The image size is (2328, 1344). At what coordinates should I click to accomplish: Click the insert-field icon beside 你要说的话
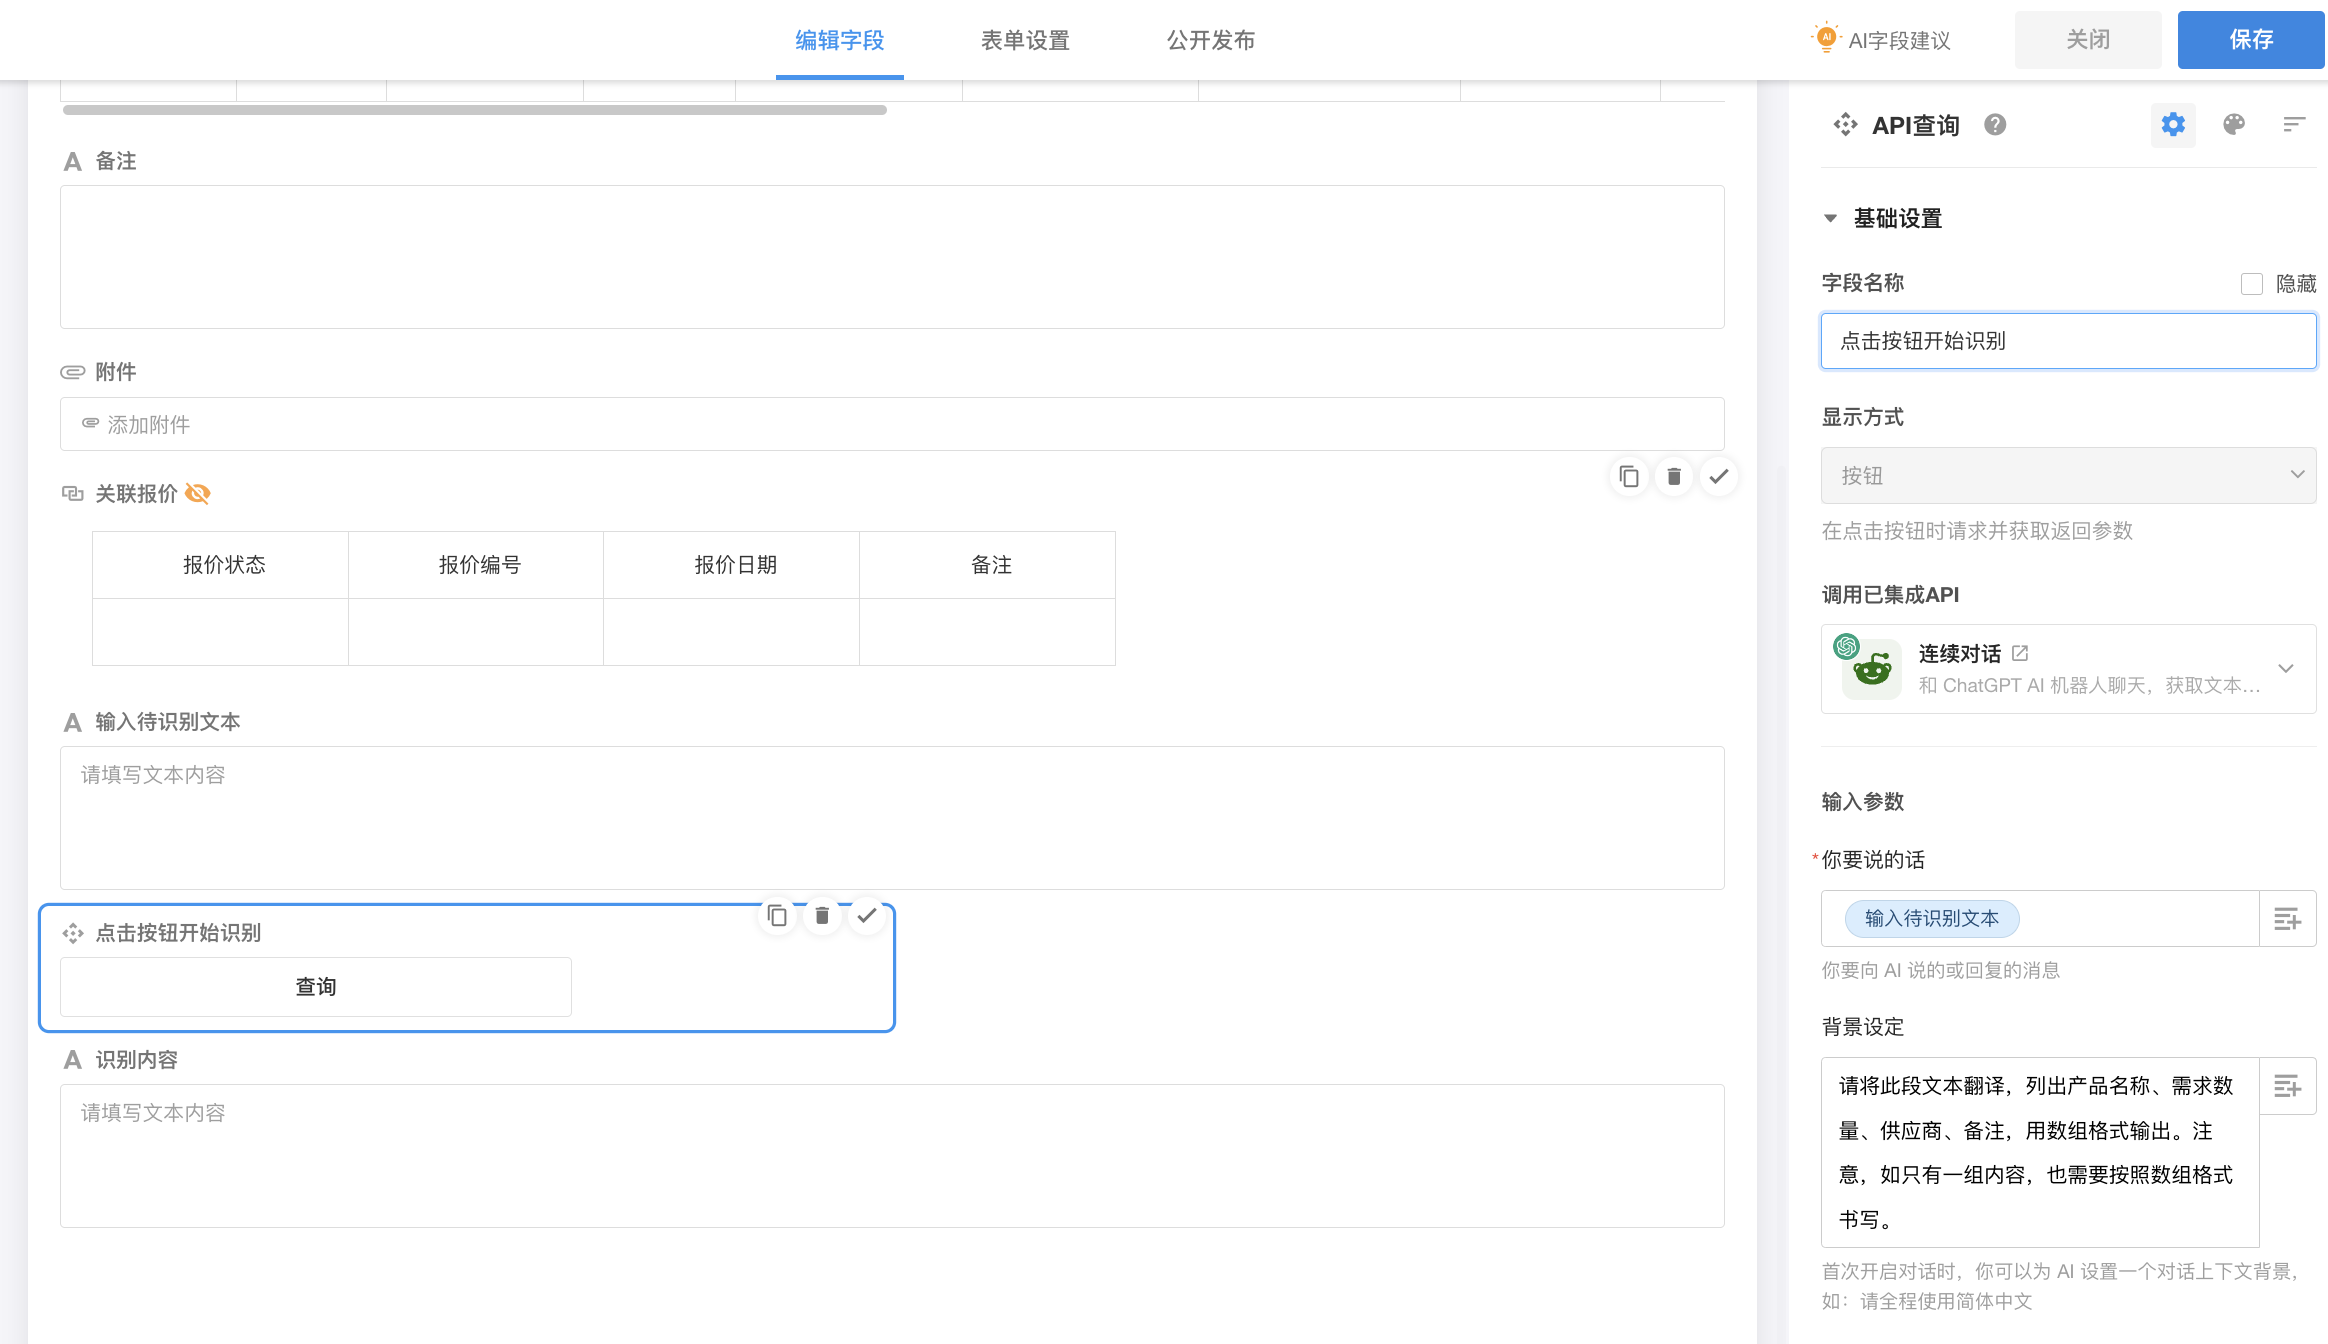click(2288, 919)
